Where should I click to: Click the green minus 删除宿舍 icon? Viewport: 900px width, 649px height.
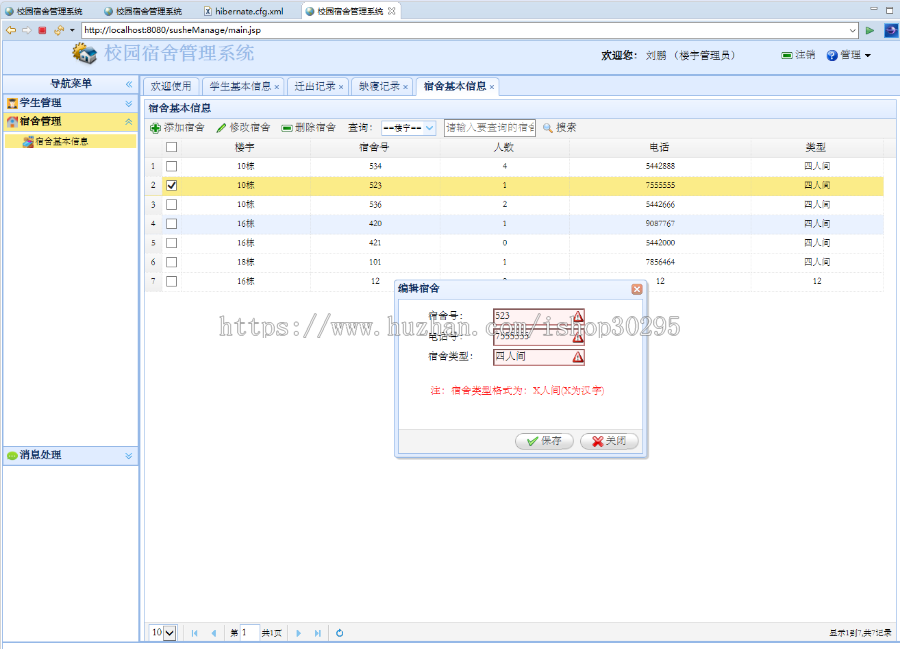(x=287, y=128)
